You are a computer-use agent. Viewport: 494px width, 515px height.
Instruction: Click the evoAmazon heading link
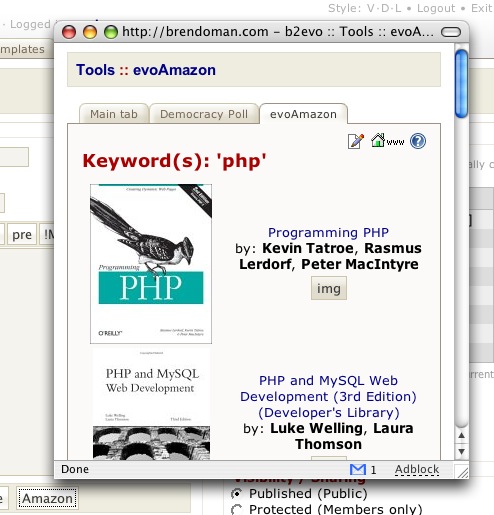(174, 70)
